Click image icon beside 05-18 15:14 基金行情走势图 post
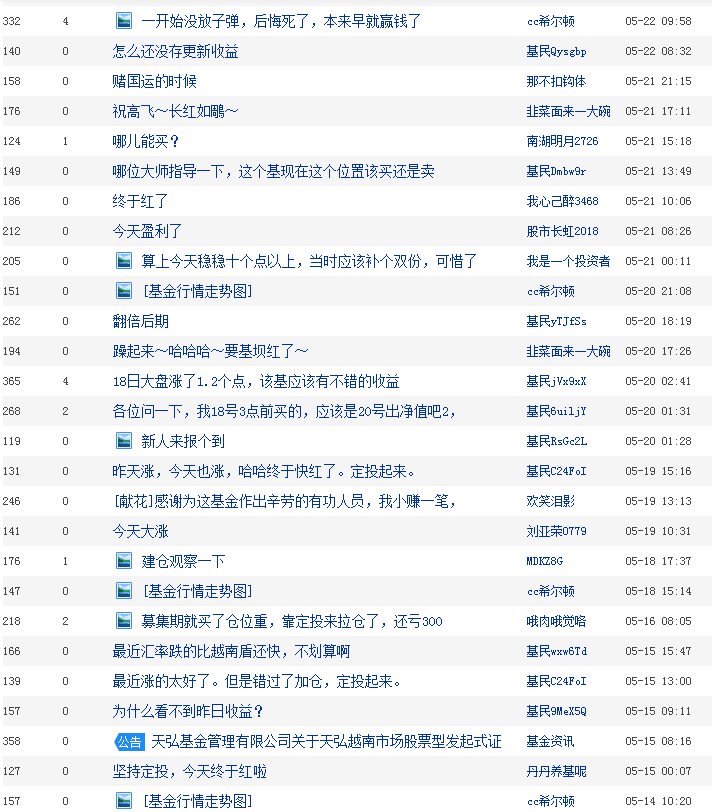Screen dimensions: 712x812 click(x=124, y=591)
